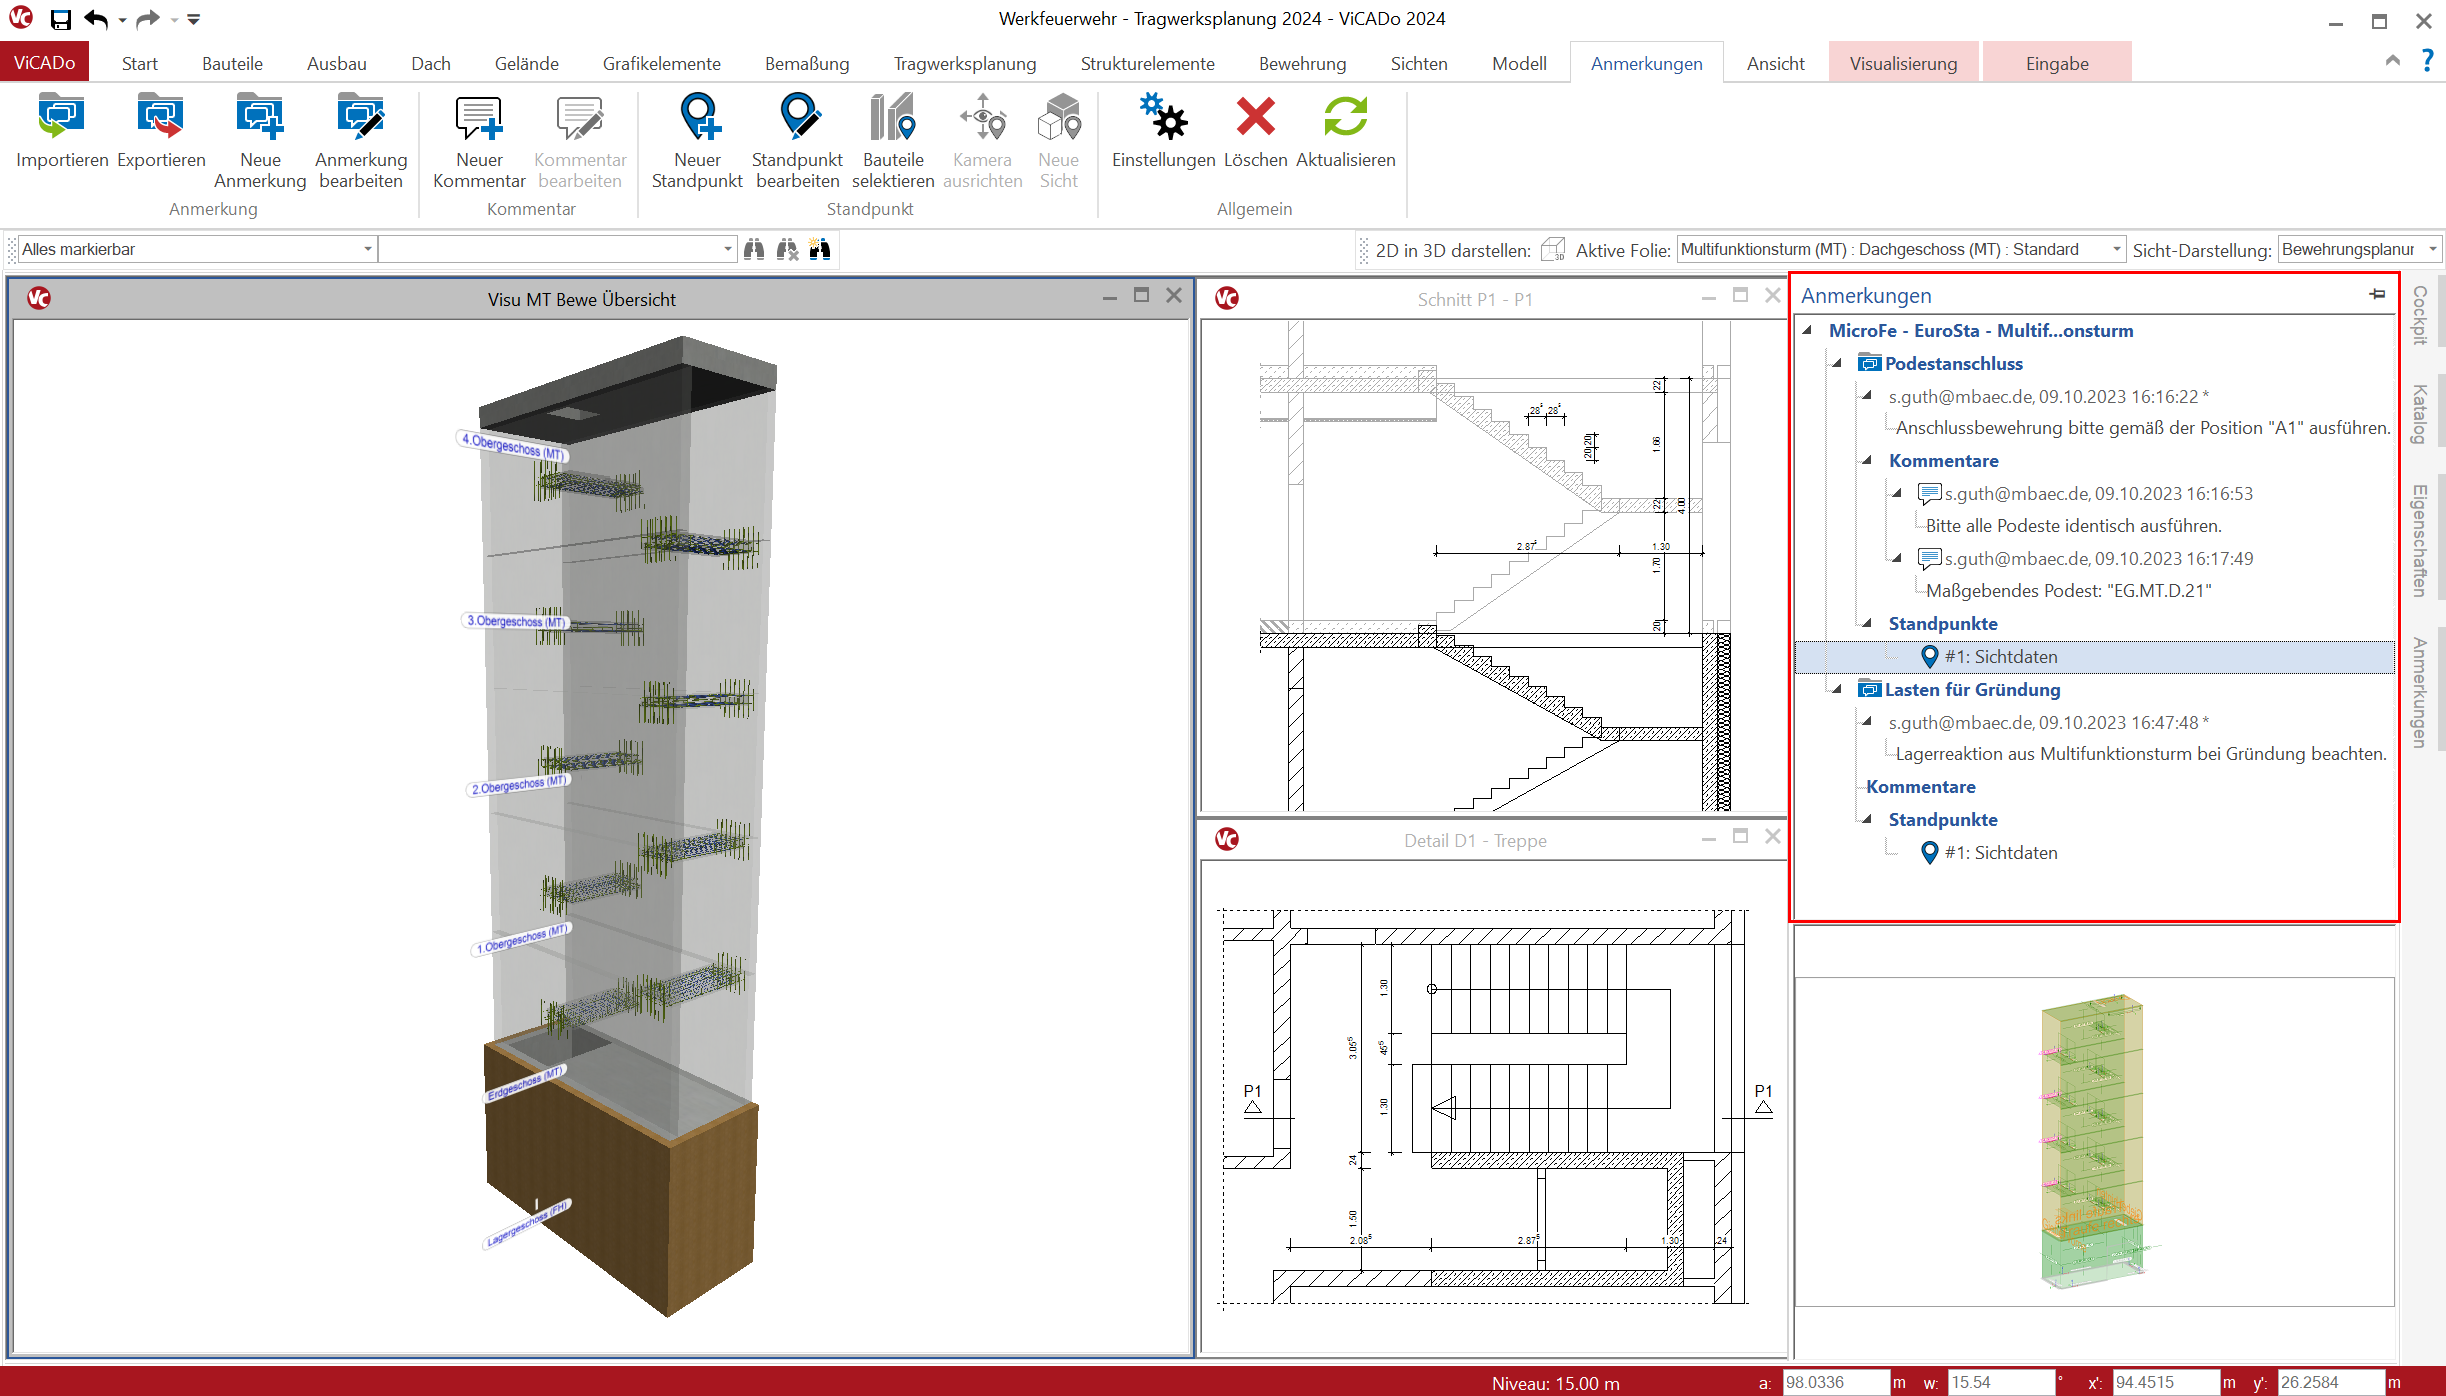
Task: Save project with the floppy disk icon
Action: point(61,19)
